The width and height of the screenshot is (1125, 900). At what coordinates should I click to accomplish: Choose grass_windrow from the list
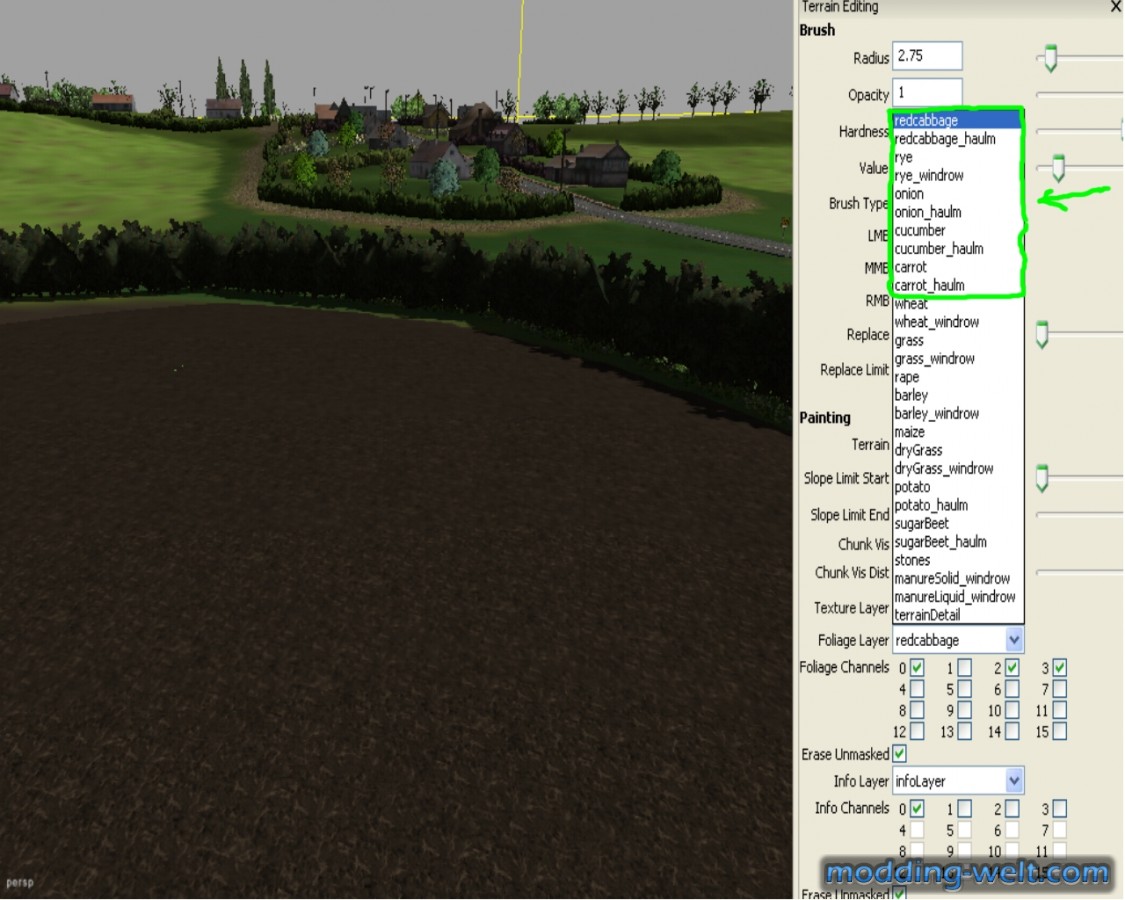(958, 359)
